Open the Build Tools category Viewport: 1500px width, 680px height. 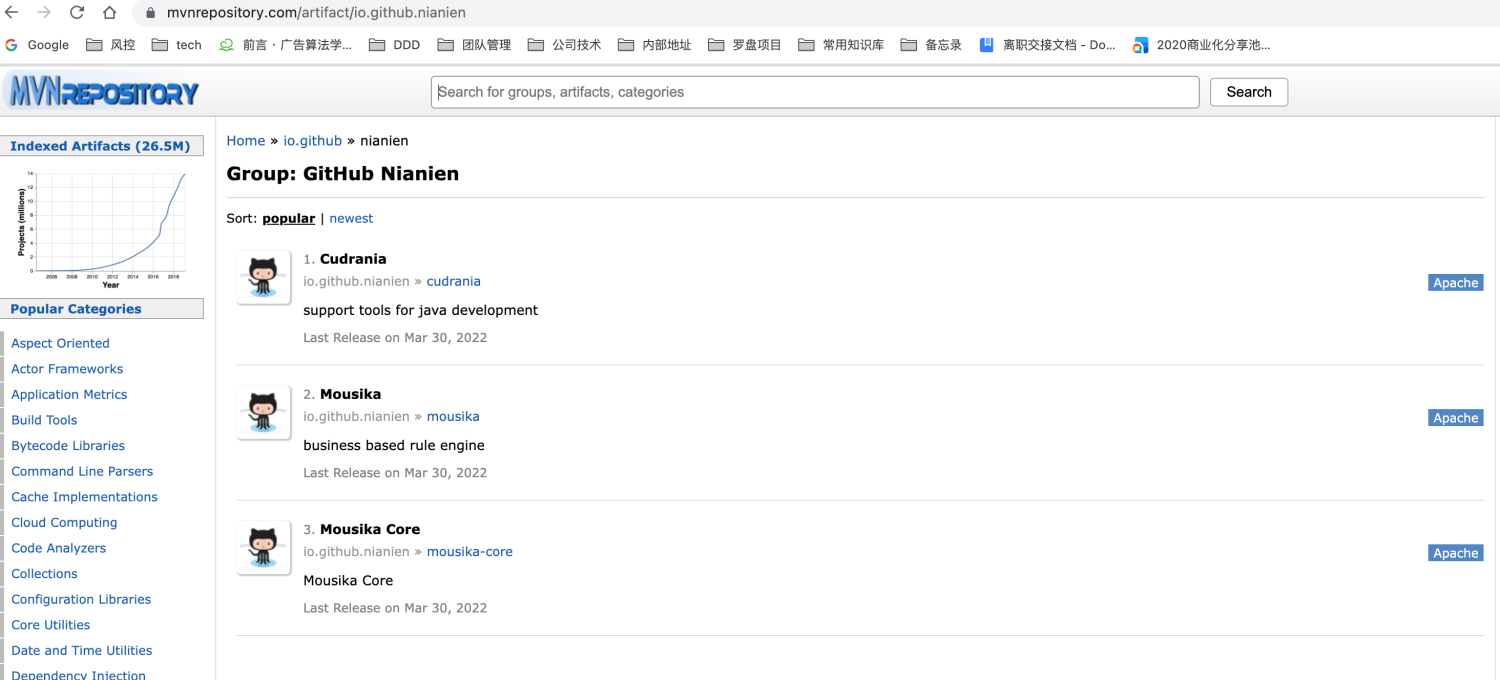(44, 420)
